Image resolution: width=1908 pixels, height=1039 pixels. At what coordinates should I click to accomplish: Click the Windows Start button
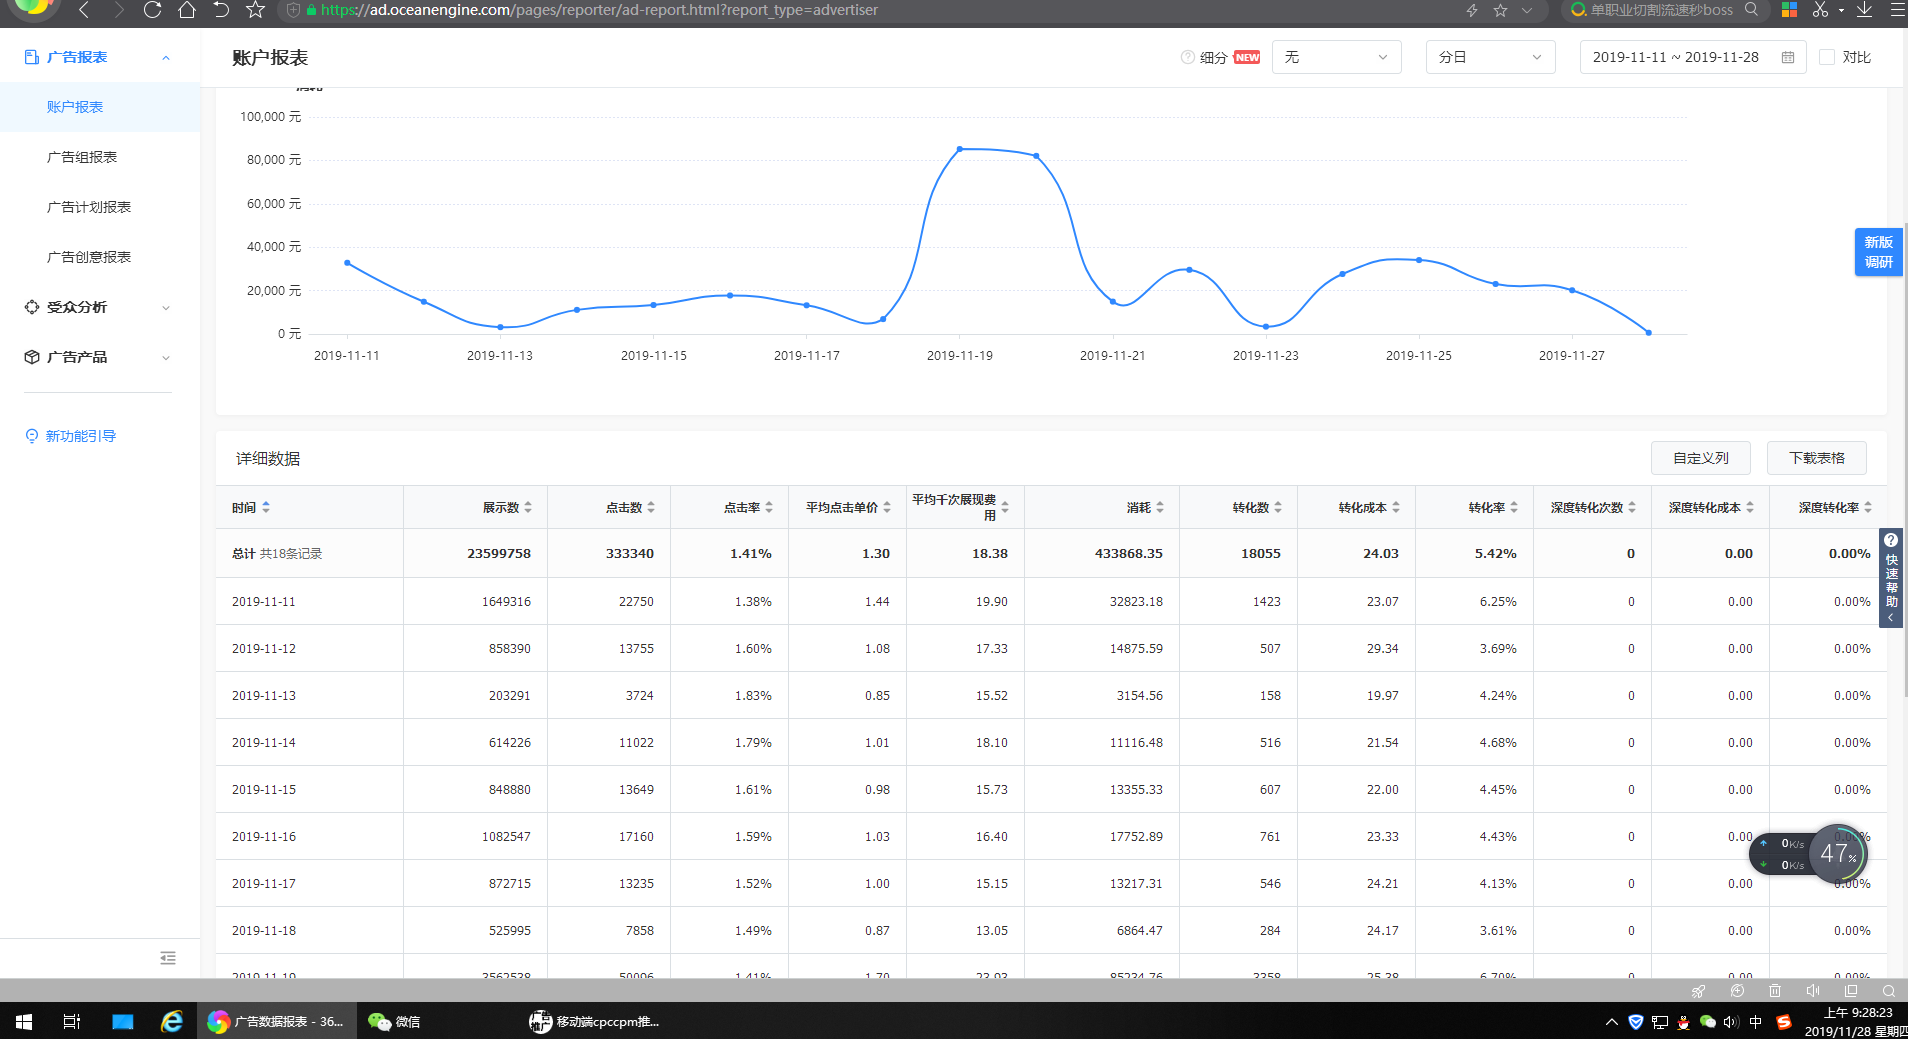pyautogui.click(x=24, y=1021)
